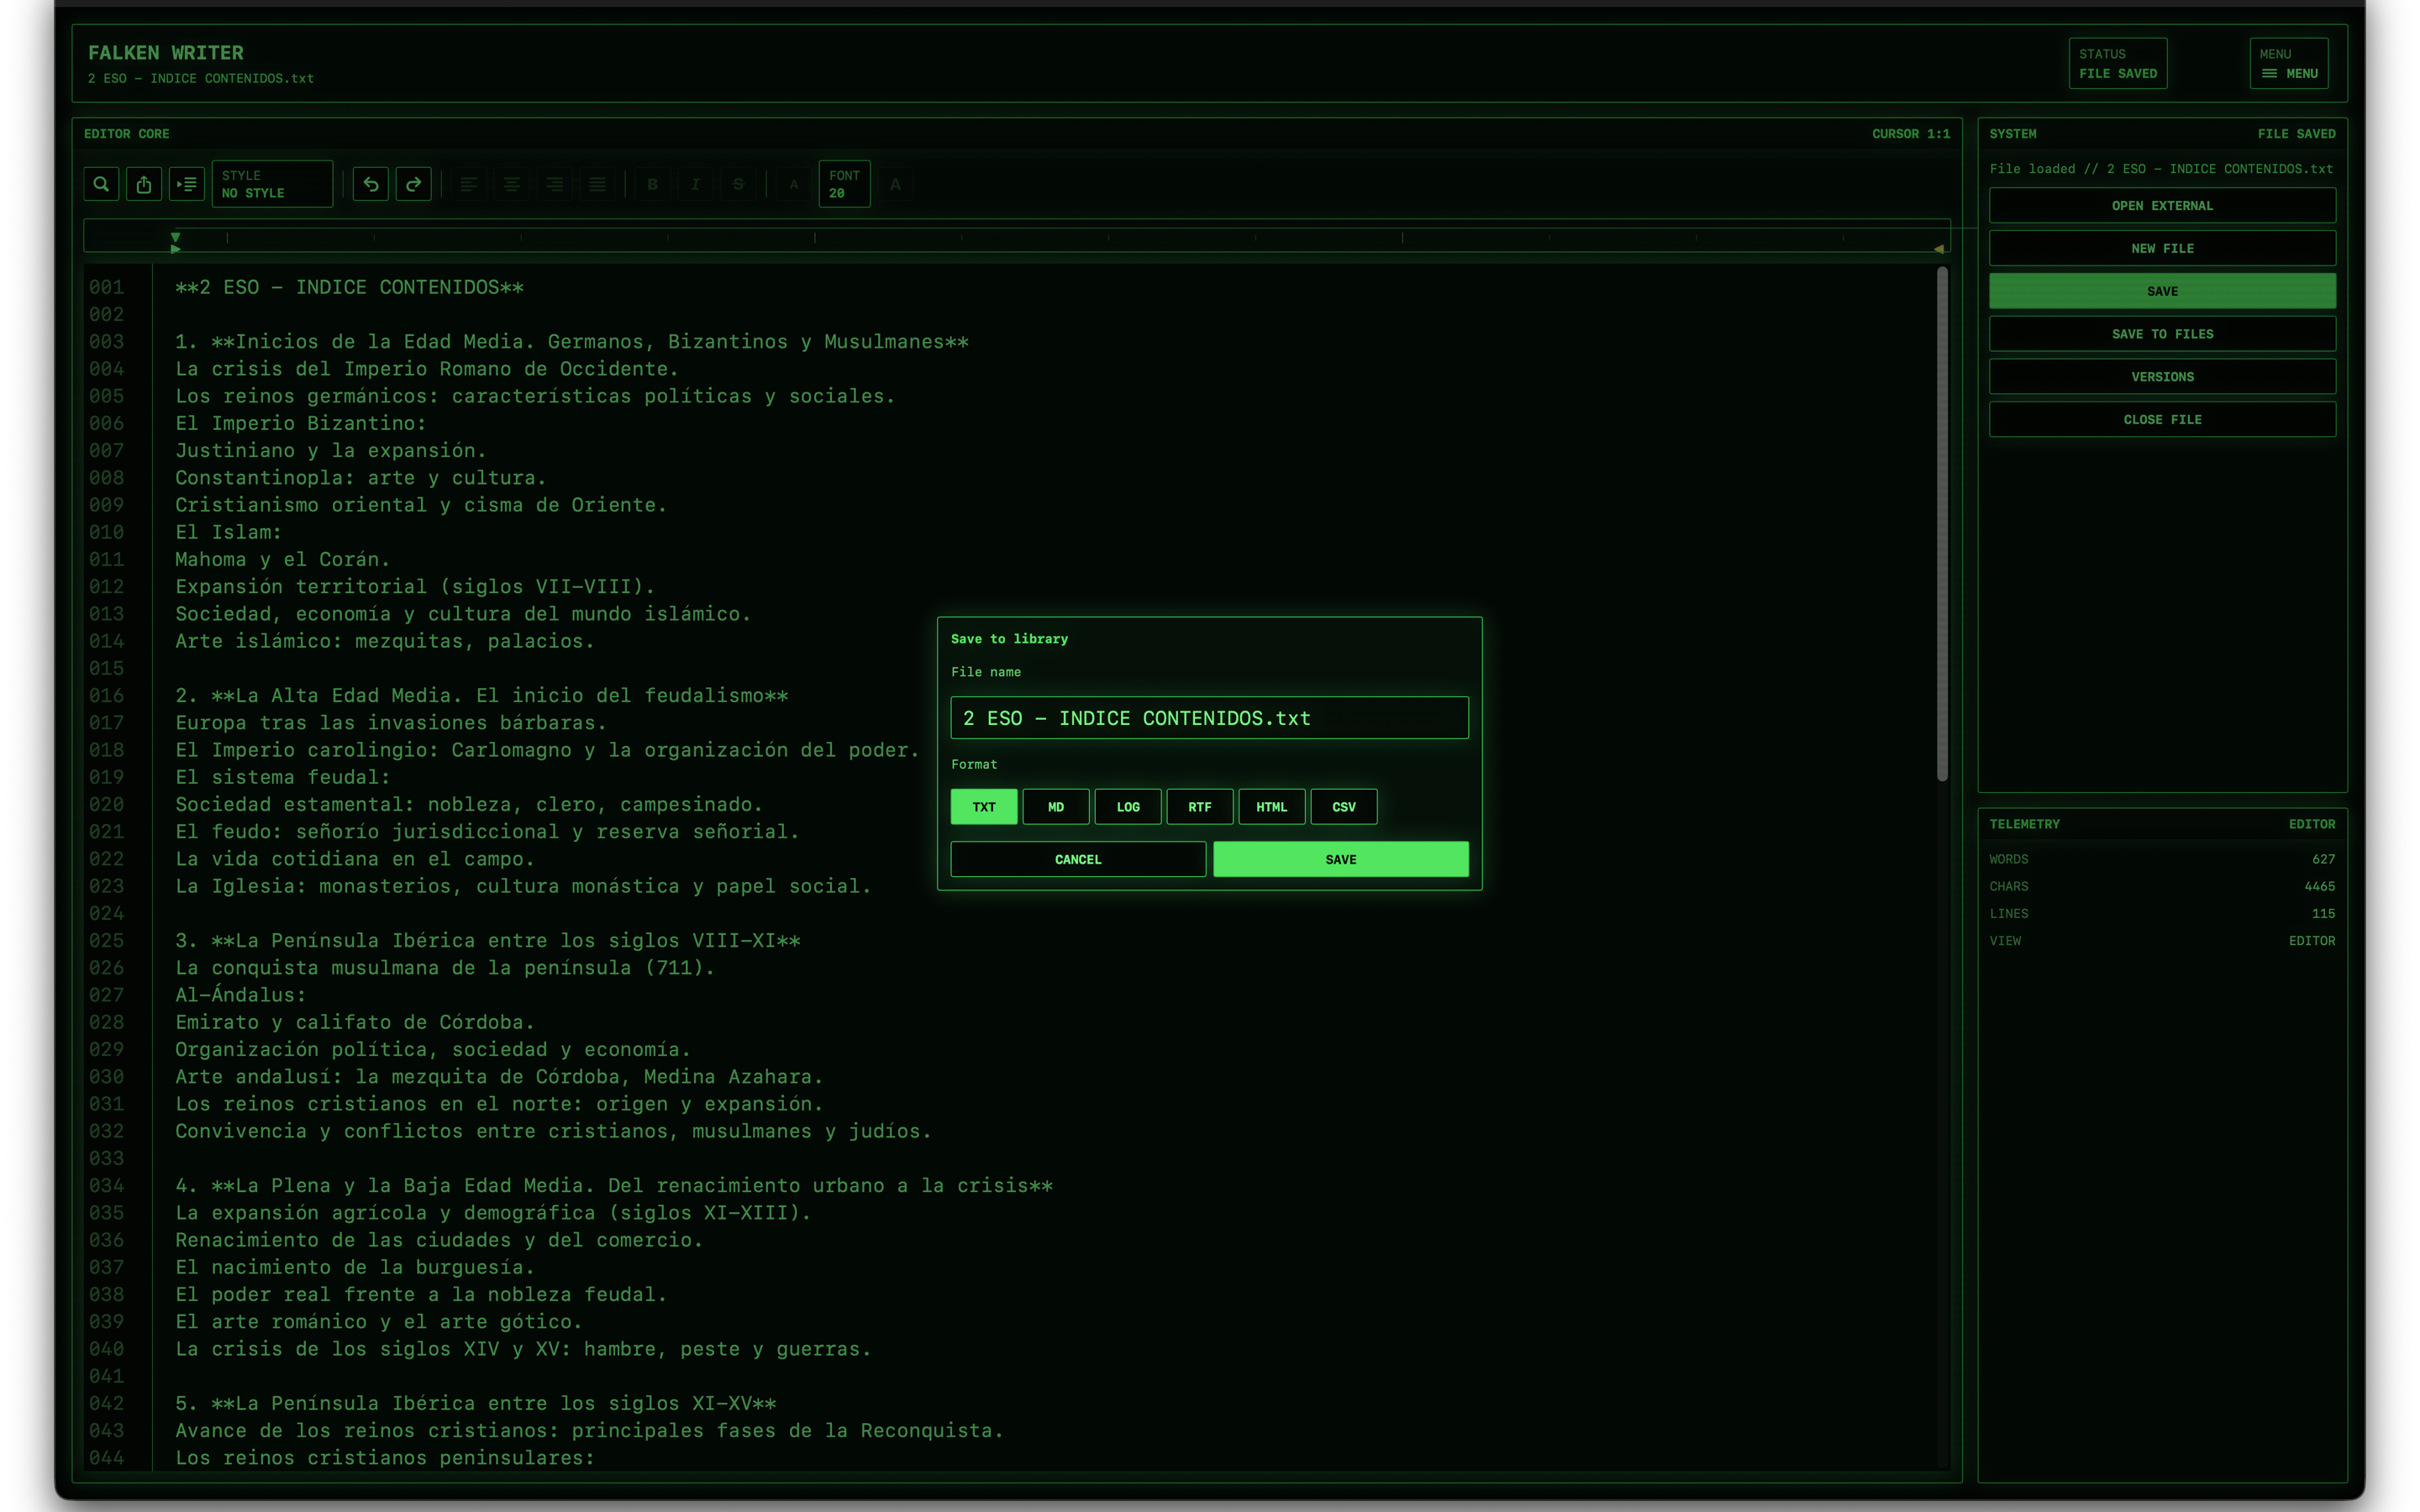Click the indent list icon

pyautogui.click(x=187, y=184)
